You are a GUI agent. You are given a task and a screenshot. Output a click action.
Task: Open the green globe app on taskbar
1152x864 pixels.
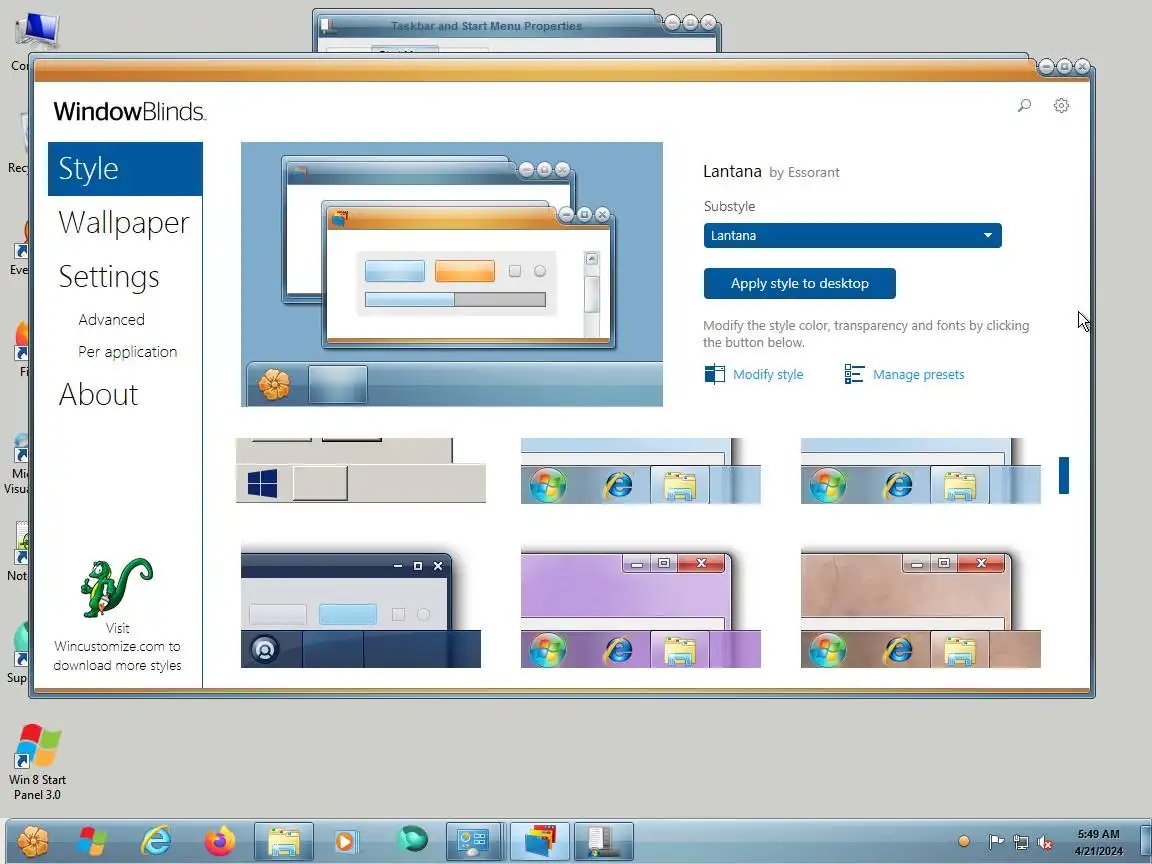[412, 840]
